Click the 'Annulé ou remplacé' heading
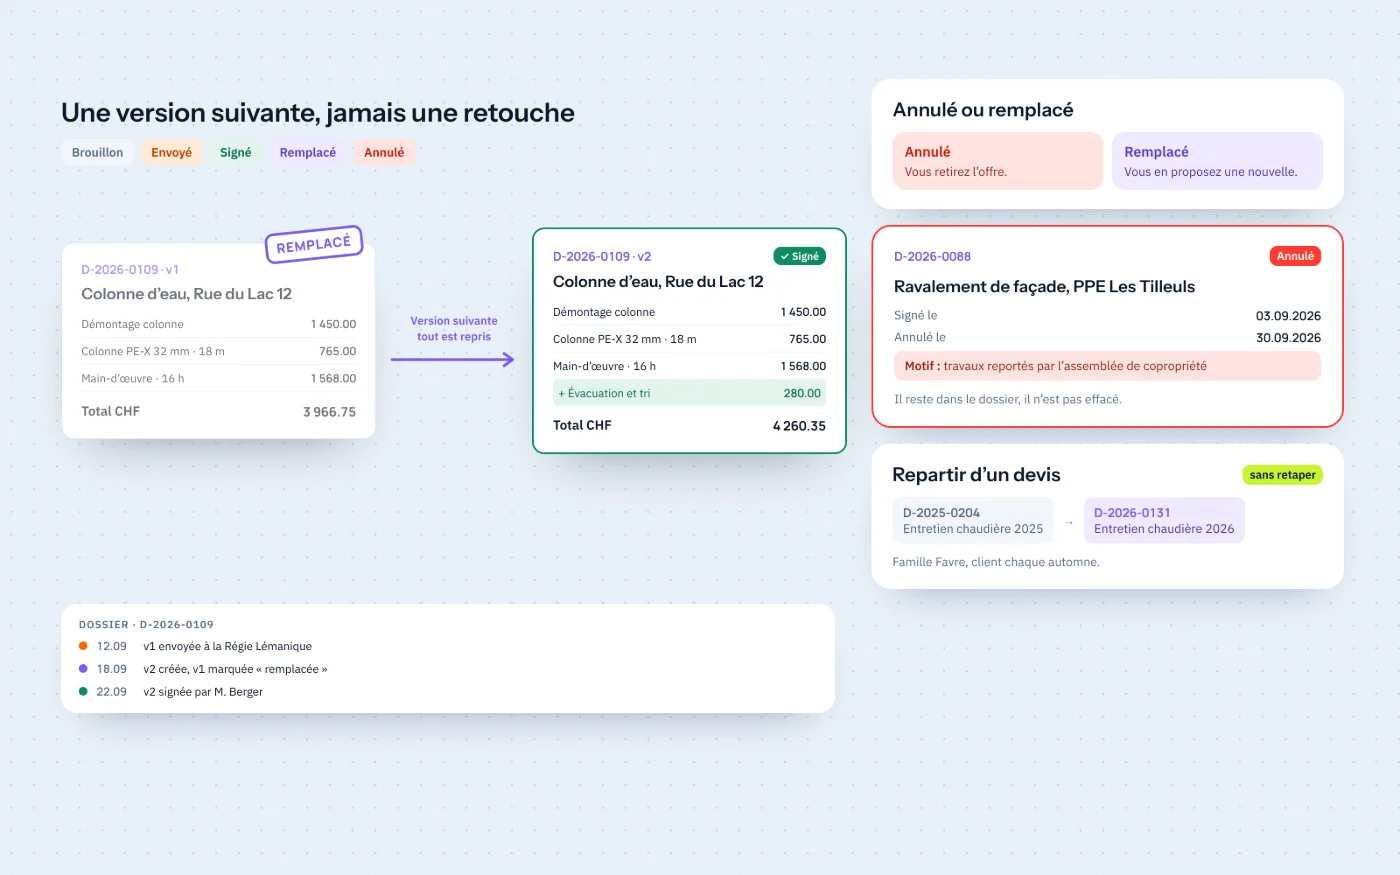Viewport: 1400px width, 875px height. 983,110
